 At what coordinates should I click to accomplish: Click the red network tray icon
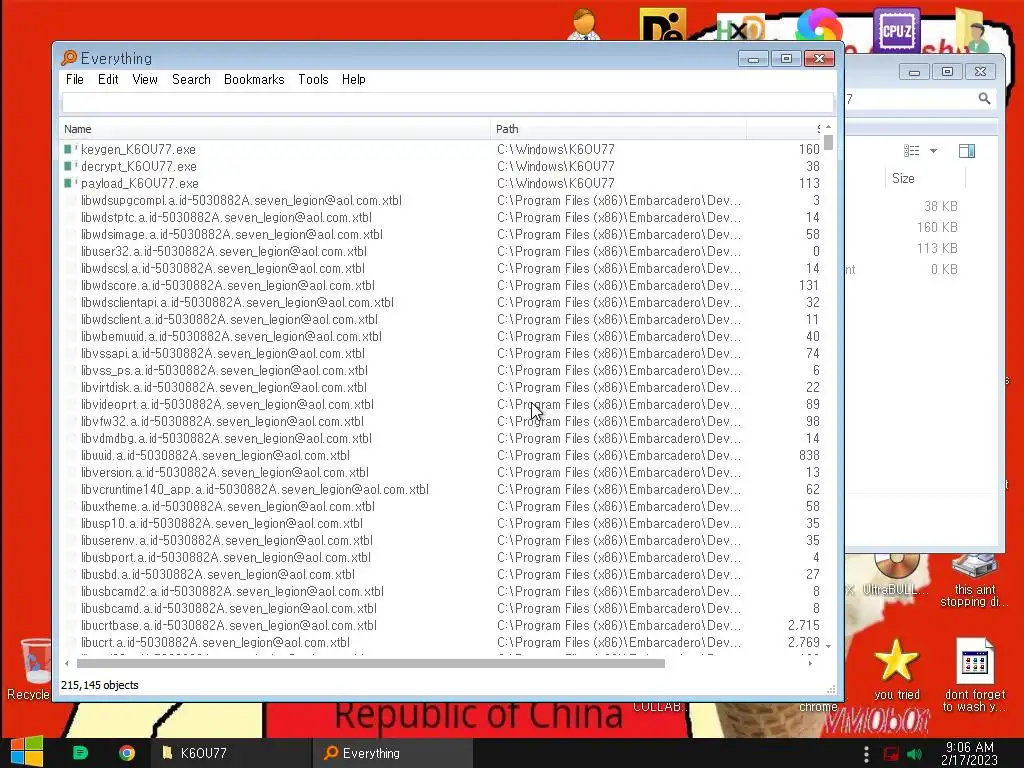coord(891,754)
